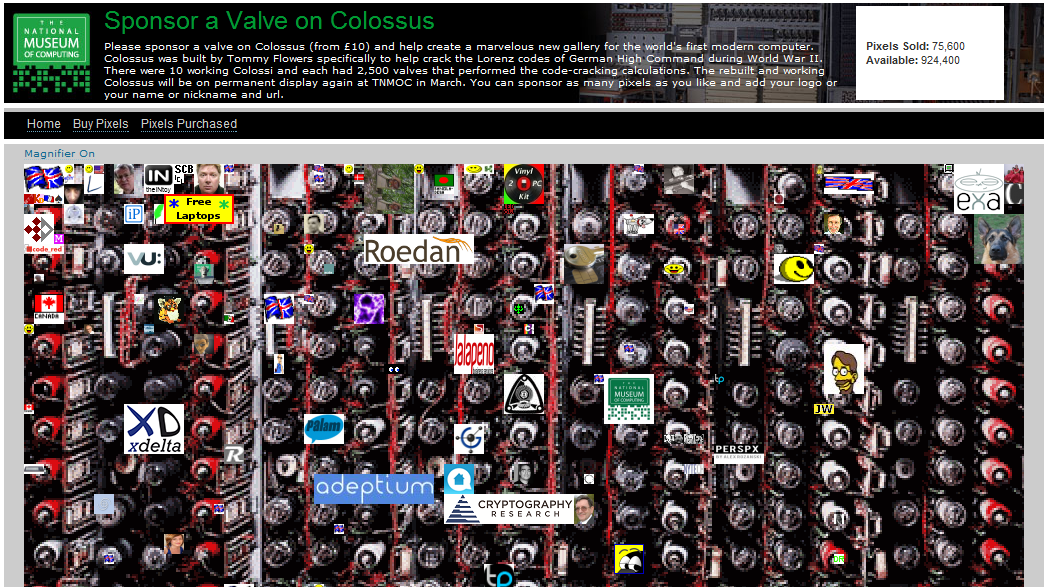The height and width of the screenshot is (587, 1048).
Task: Click the VU: logo tile
Action: tap(144, 259)
